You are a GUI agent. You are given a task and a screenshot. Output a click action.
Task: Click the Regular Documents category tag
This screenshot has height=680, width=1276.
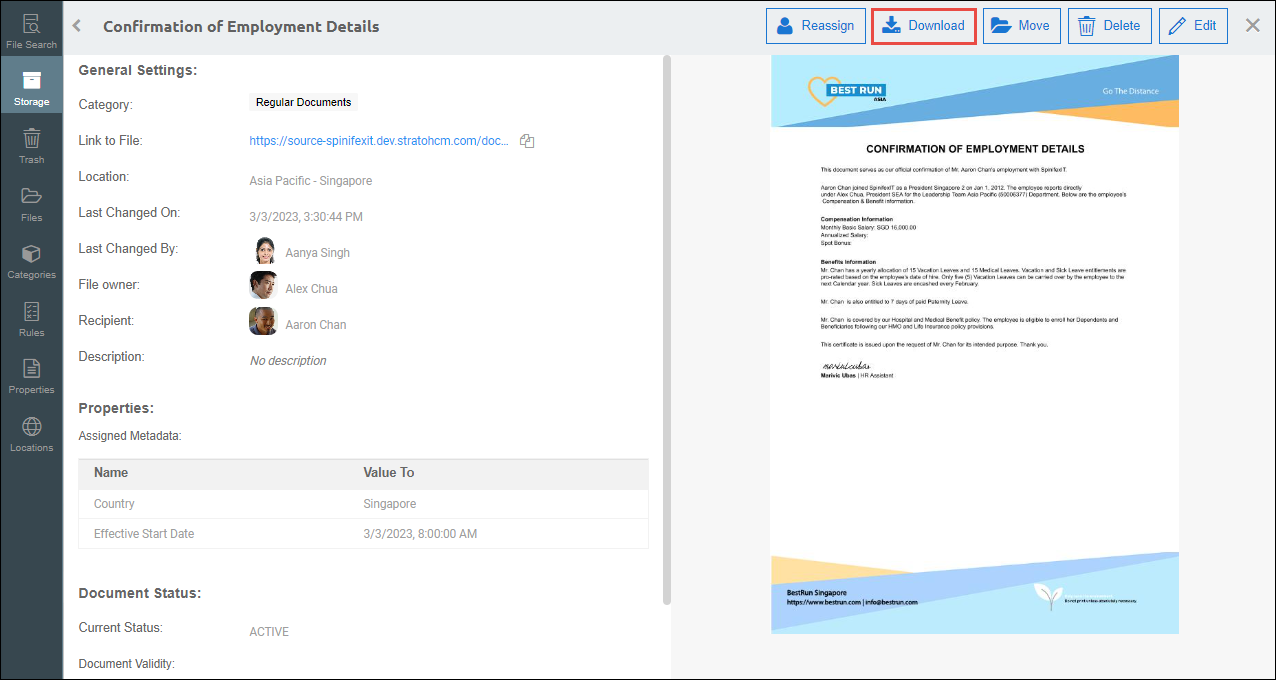[x=303, y=102]
